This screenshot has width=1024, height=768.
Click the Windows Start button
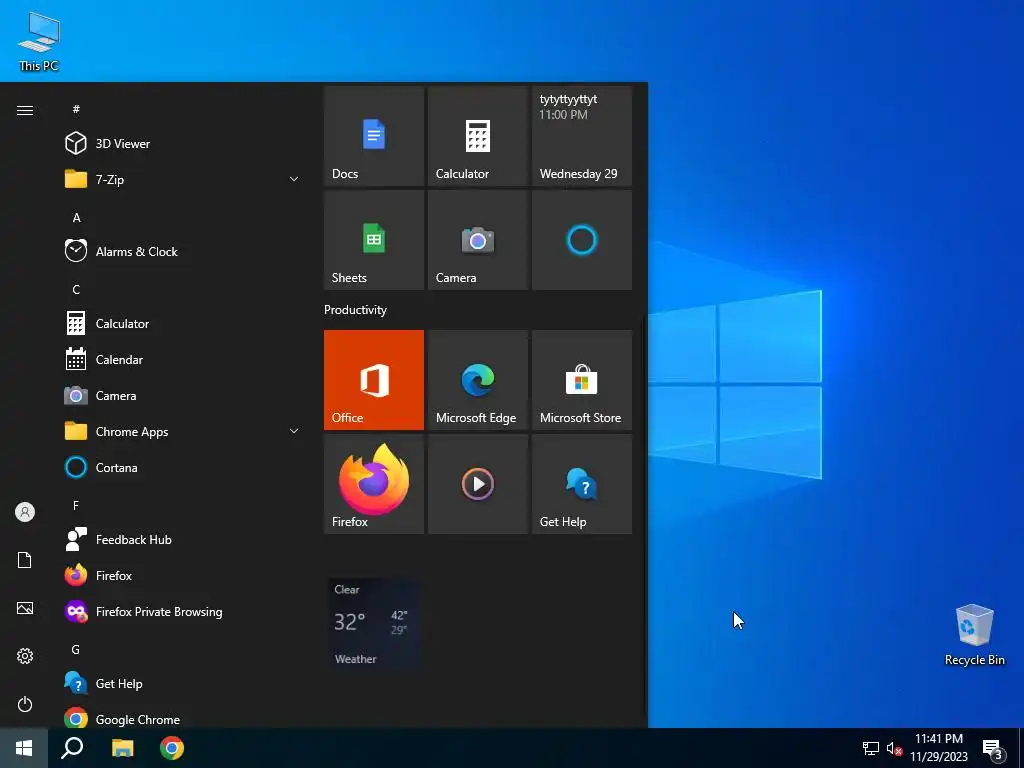click(24, 748)
